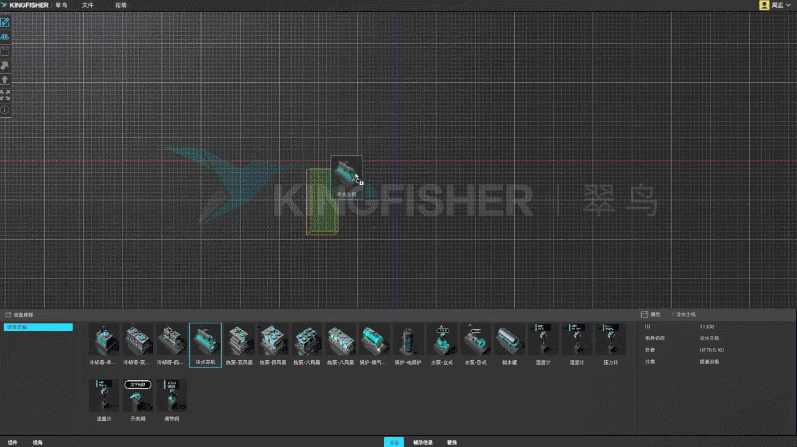Switch to the 管线 bottom tab

[x=452, y=442]
